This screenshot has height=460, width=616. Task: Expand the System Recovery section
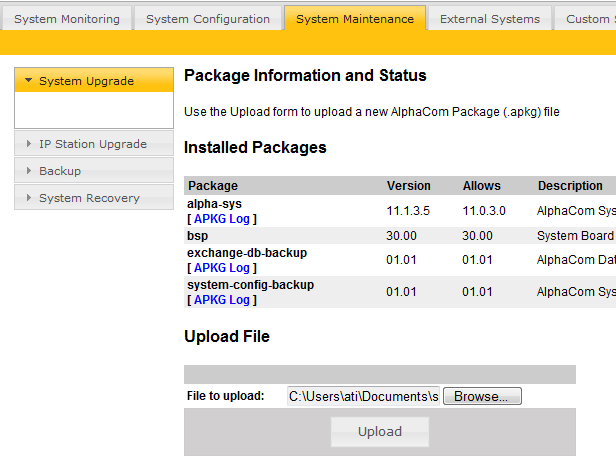point(89,198)
